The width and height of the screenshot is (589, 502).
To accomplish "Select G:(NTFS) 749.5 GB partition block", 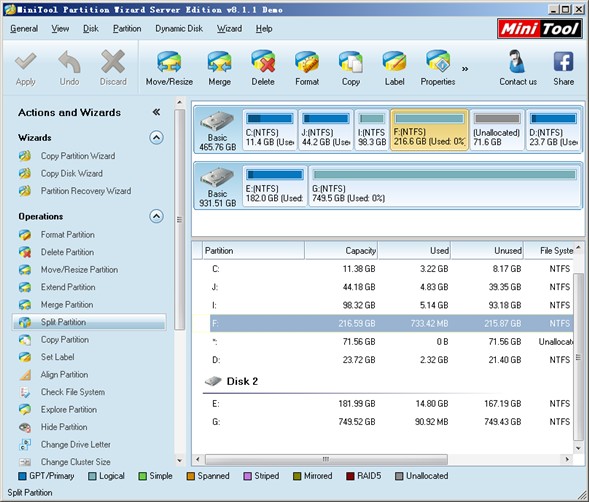I will [x=444, y=186].
